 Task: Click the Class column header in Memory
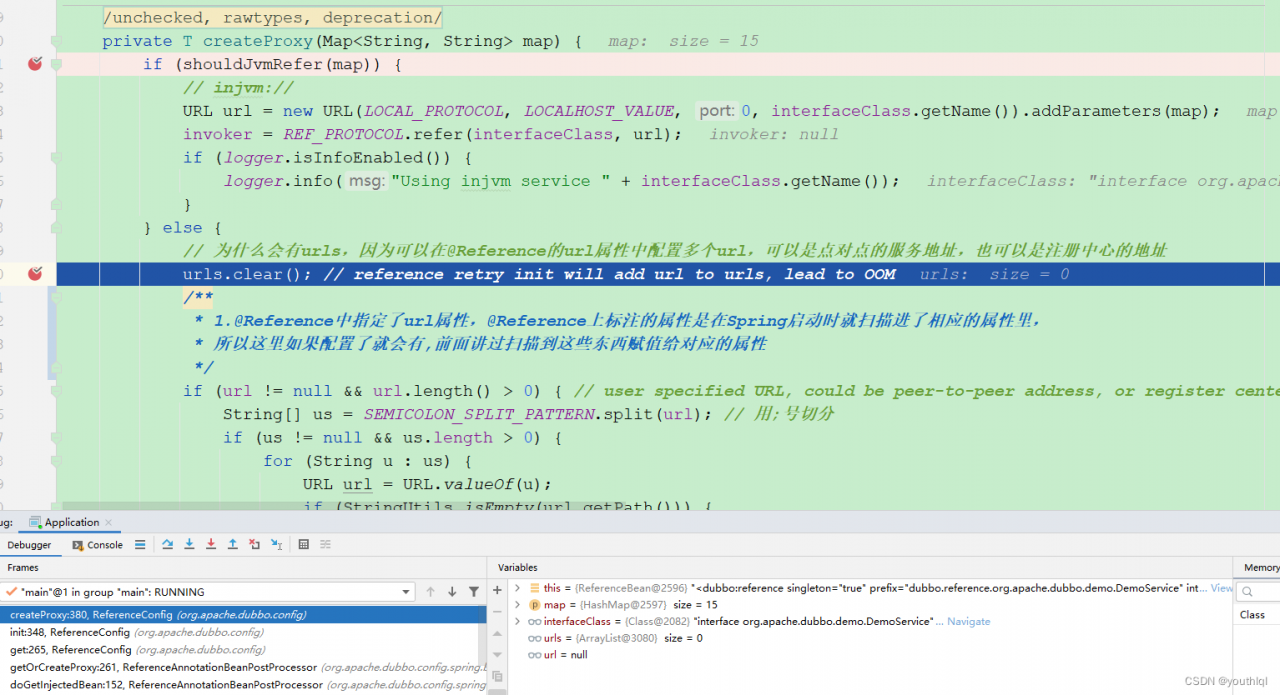(x=1252, y=615)
